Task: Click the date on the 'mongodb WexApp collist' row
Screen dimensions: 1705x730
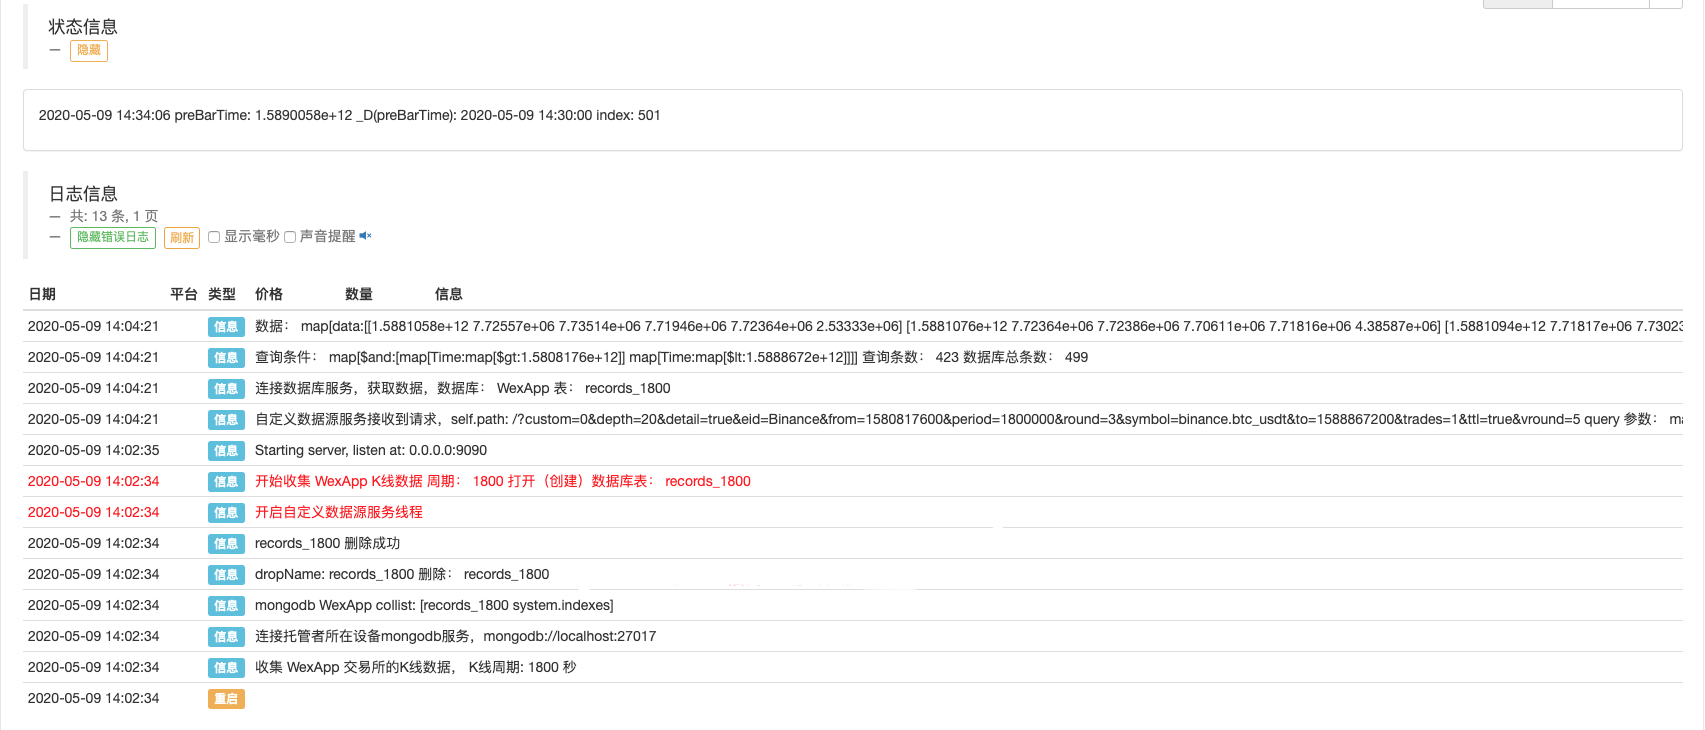Action: [94, 605]
